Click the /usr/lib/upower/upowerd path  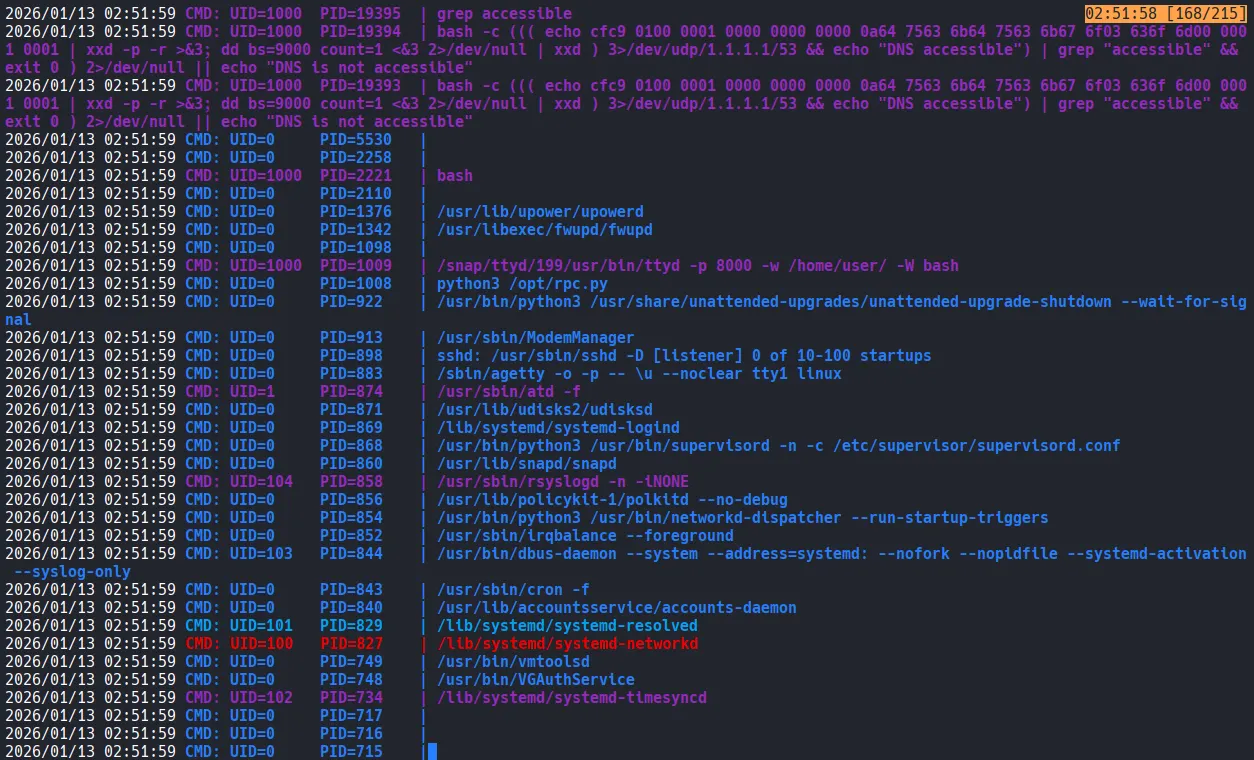point(540,212)
